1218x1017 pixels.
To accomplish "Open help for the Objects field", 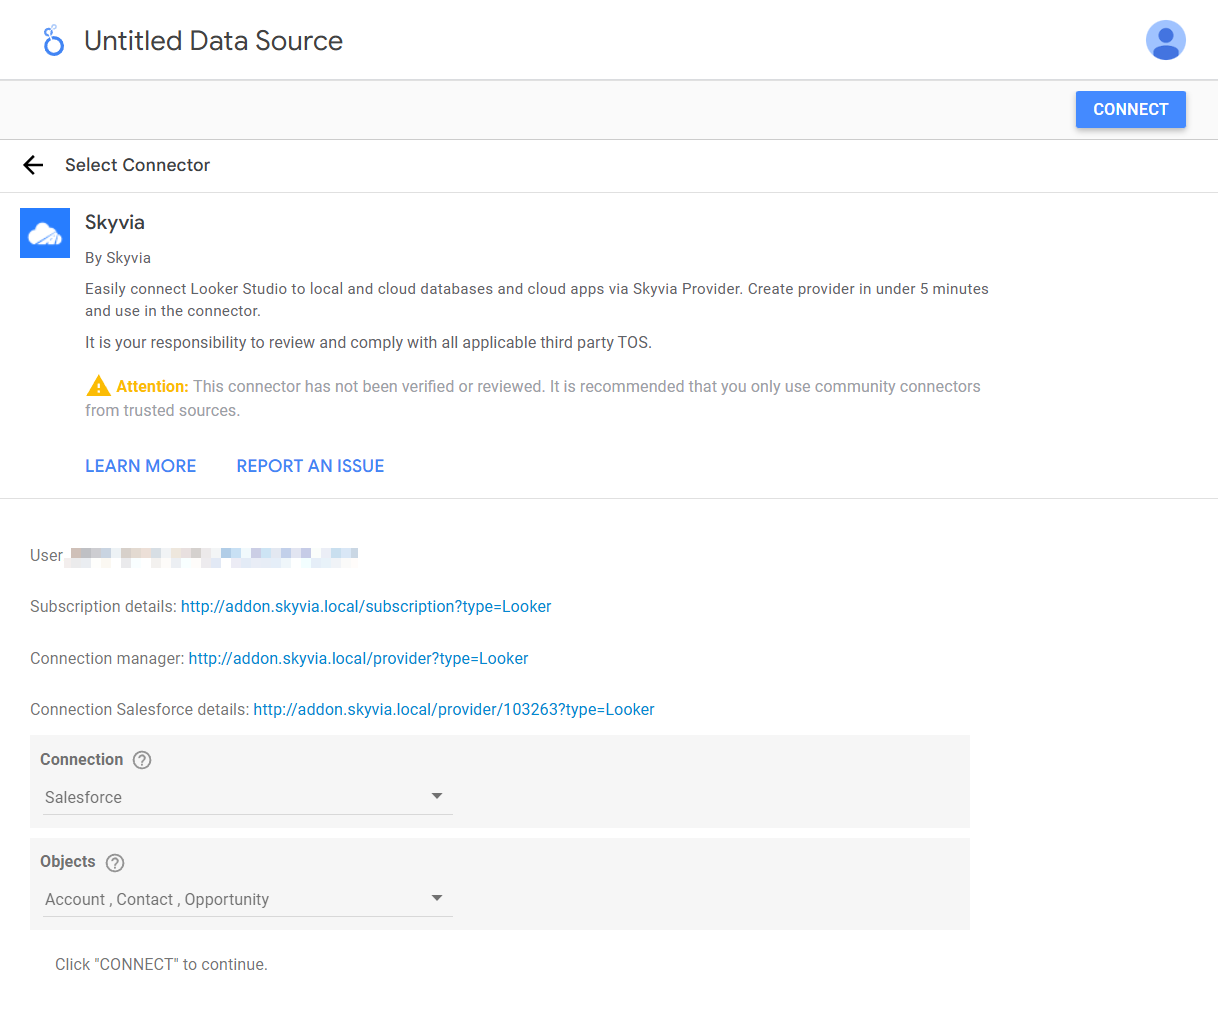I will (x=115, y=862).
